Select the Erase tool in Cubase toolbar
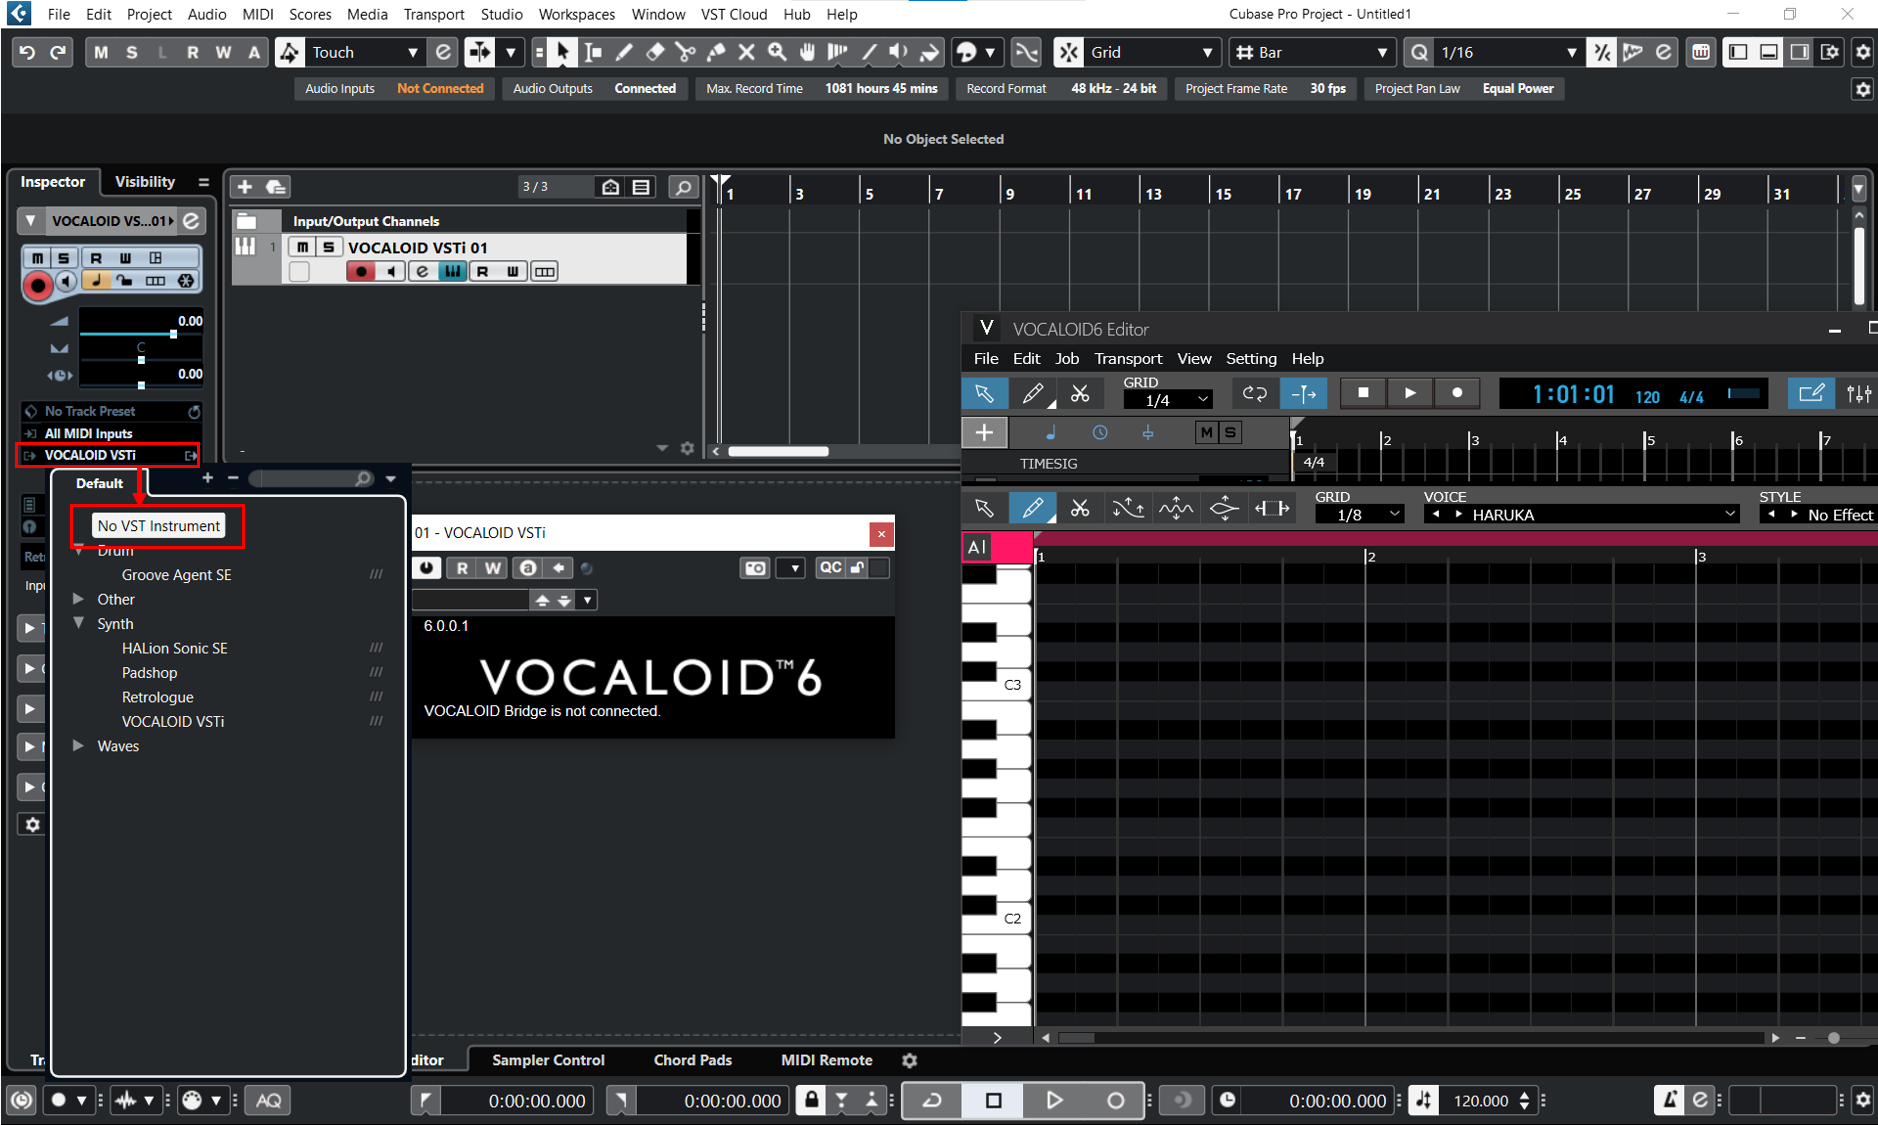Screen dimensions: 1878x1125 (x=655, y=52)
